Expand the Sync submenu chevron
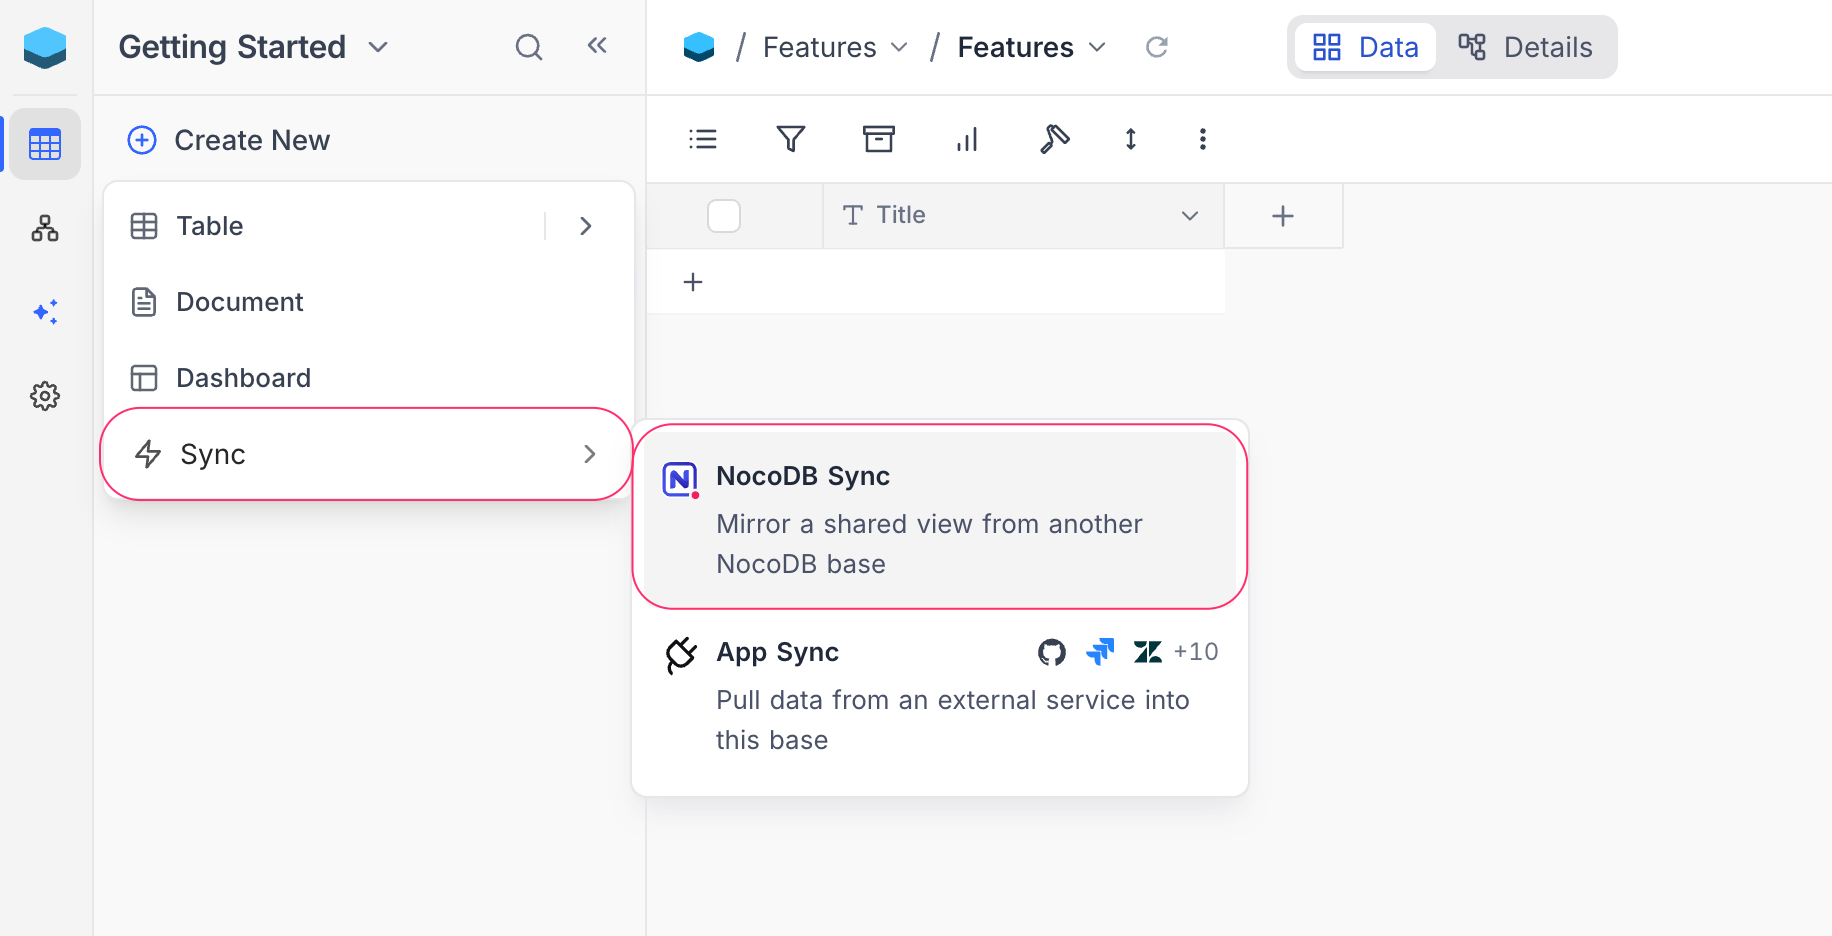 tap(590, 454)
